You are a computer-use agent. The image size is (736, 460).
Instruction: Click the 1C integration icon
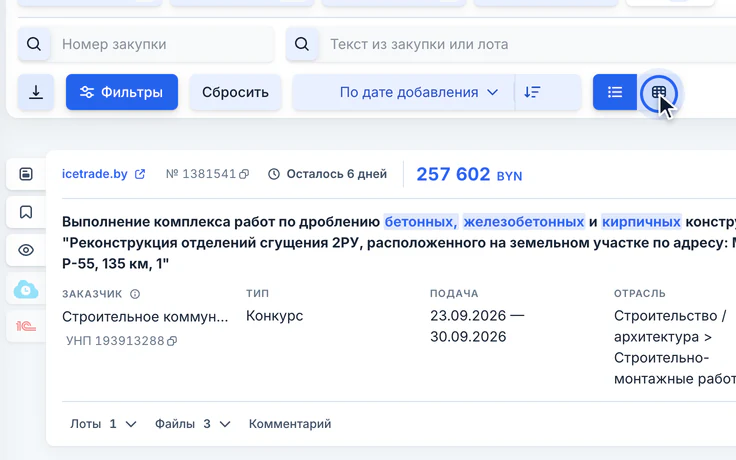26,326
